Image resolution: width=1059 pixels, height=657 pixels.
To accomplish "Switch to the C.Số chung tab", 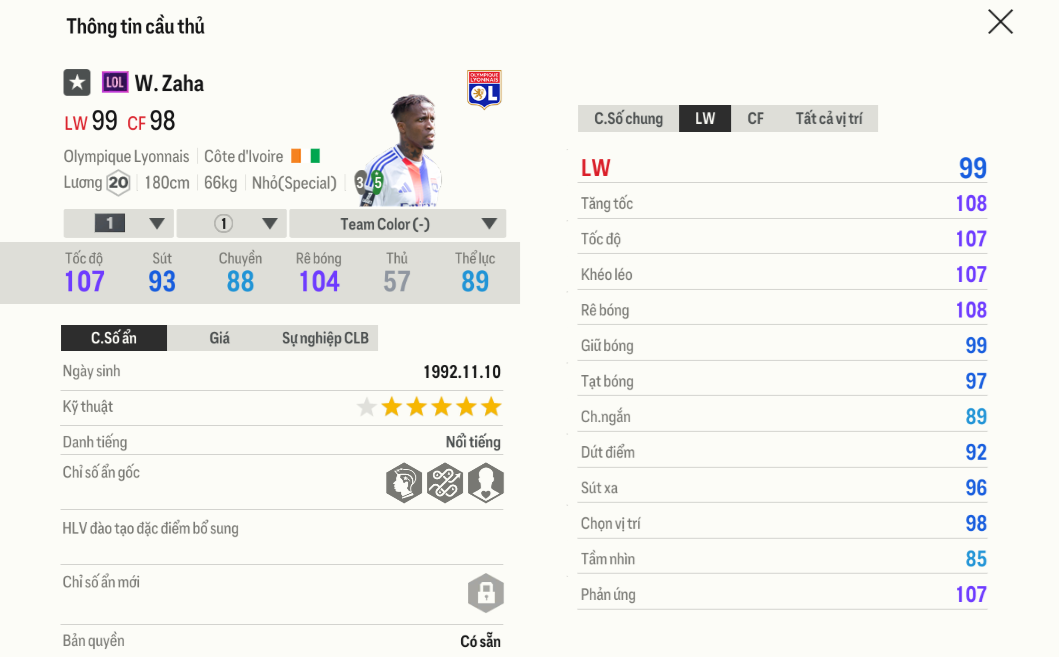I will 628,118.
